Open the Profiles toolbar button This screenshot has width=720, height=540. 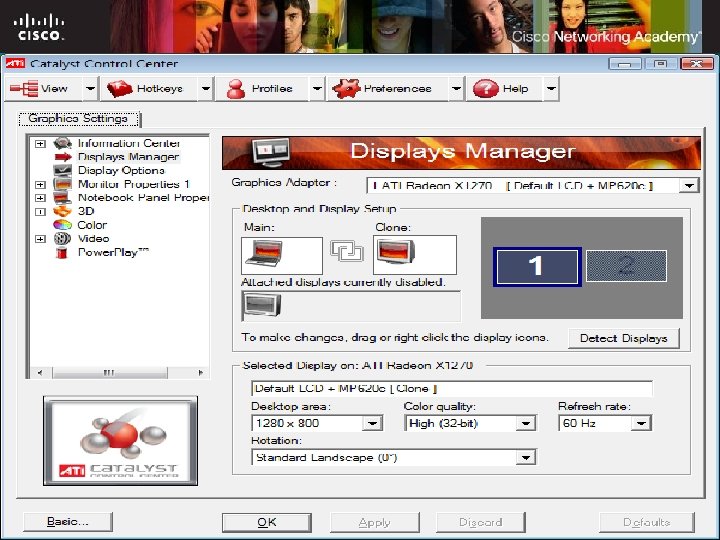point(263,89)
